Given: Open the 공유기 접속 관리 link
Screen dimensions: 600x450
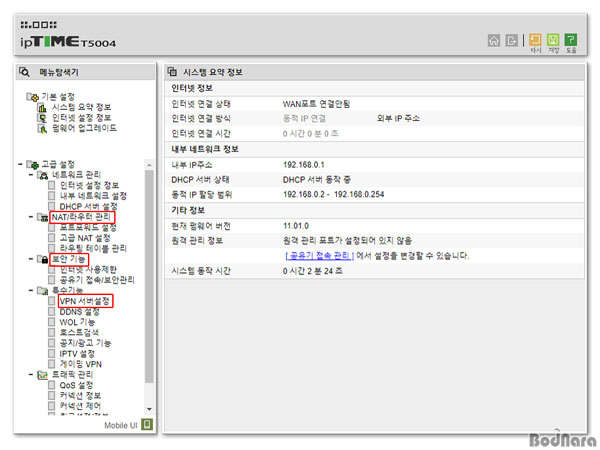Looking at the screenshot, I should [316, 255].
